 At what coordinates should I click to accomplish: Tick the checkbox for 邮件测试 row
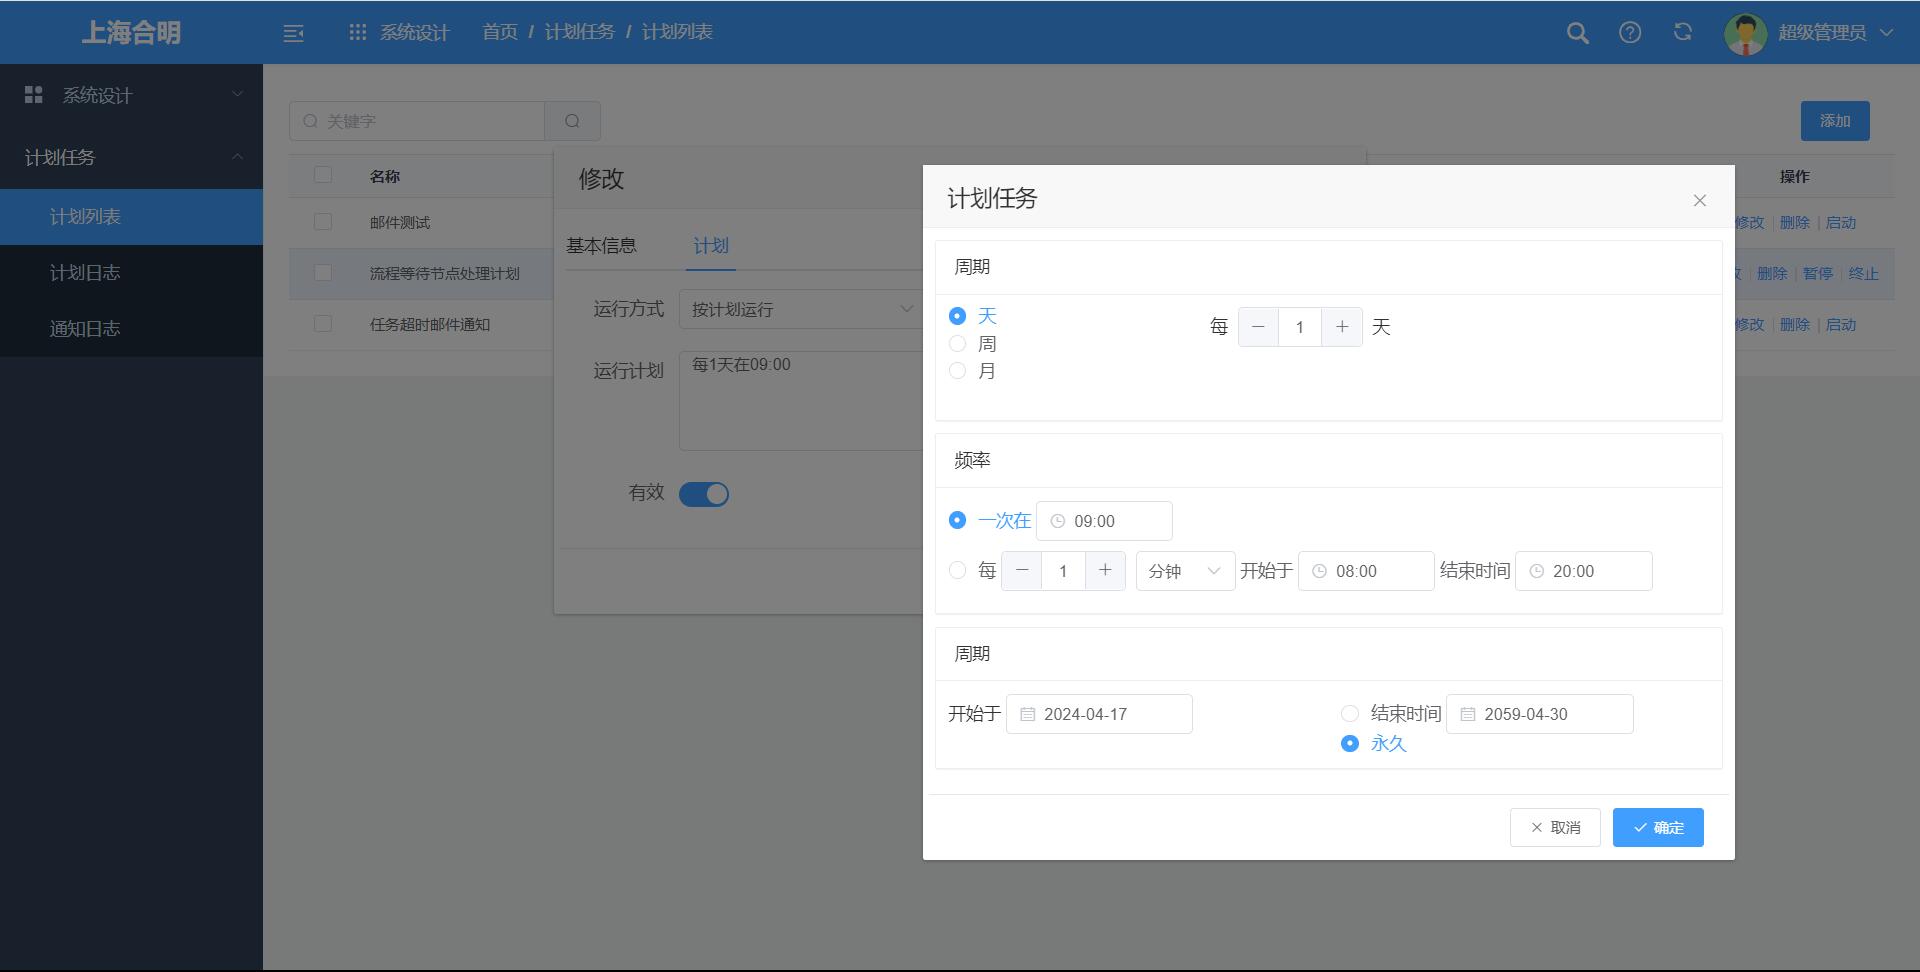pos(323,222)
